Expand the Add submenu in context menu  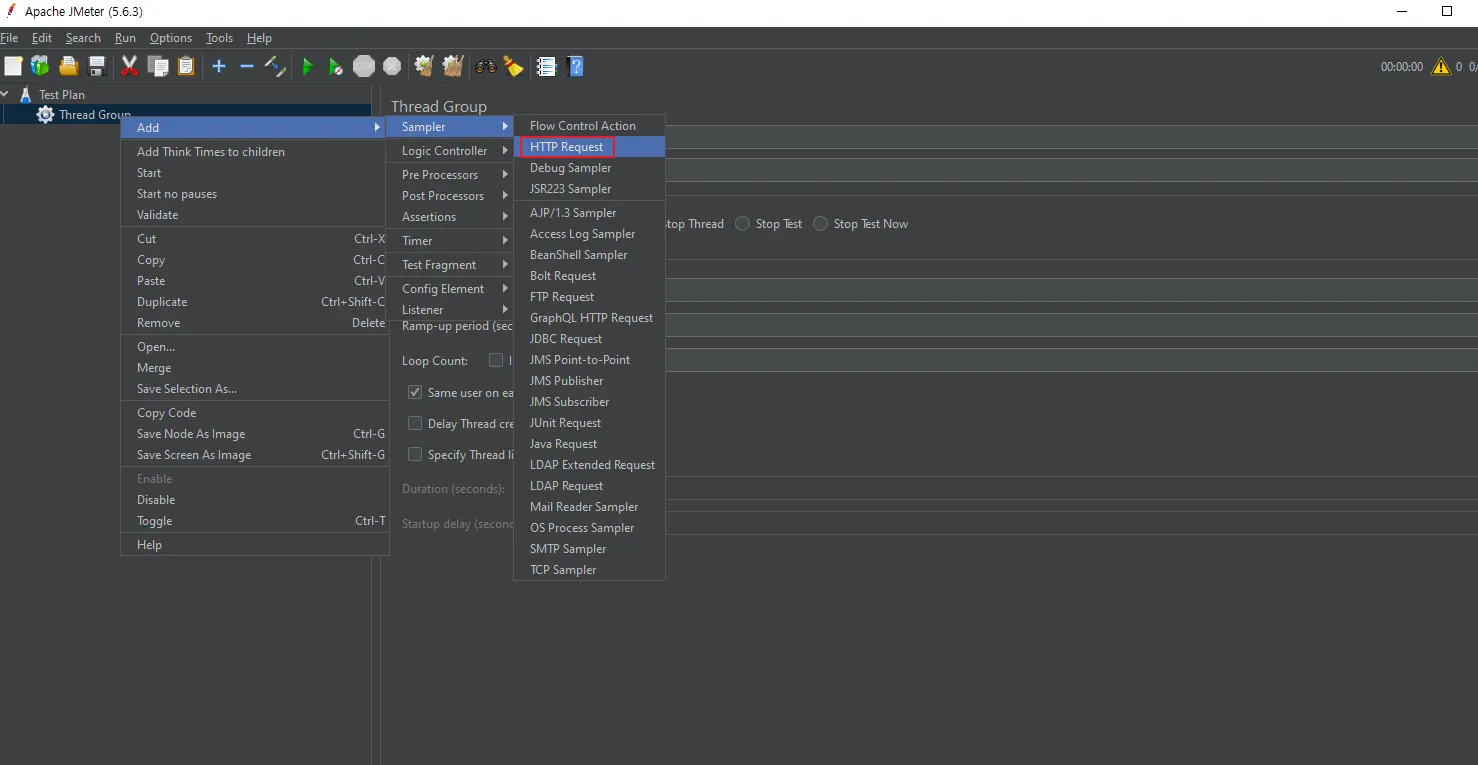tap(254, 127)
